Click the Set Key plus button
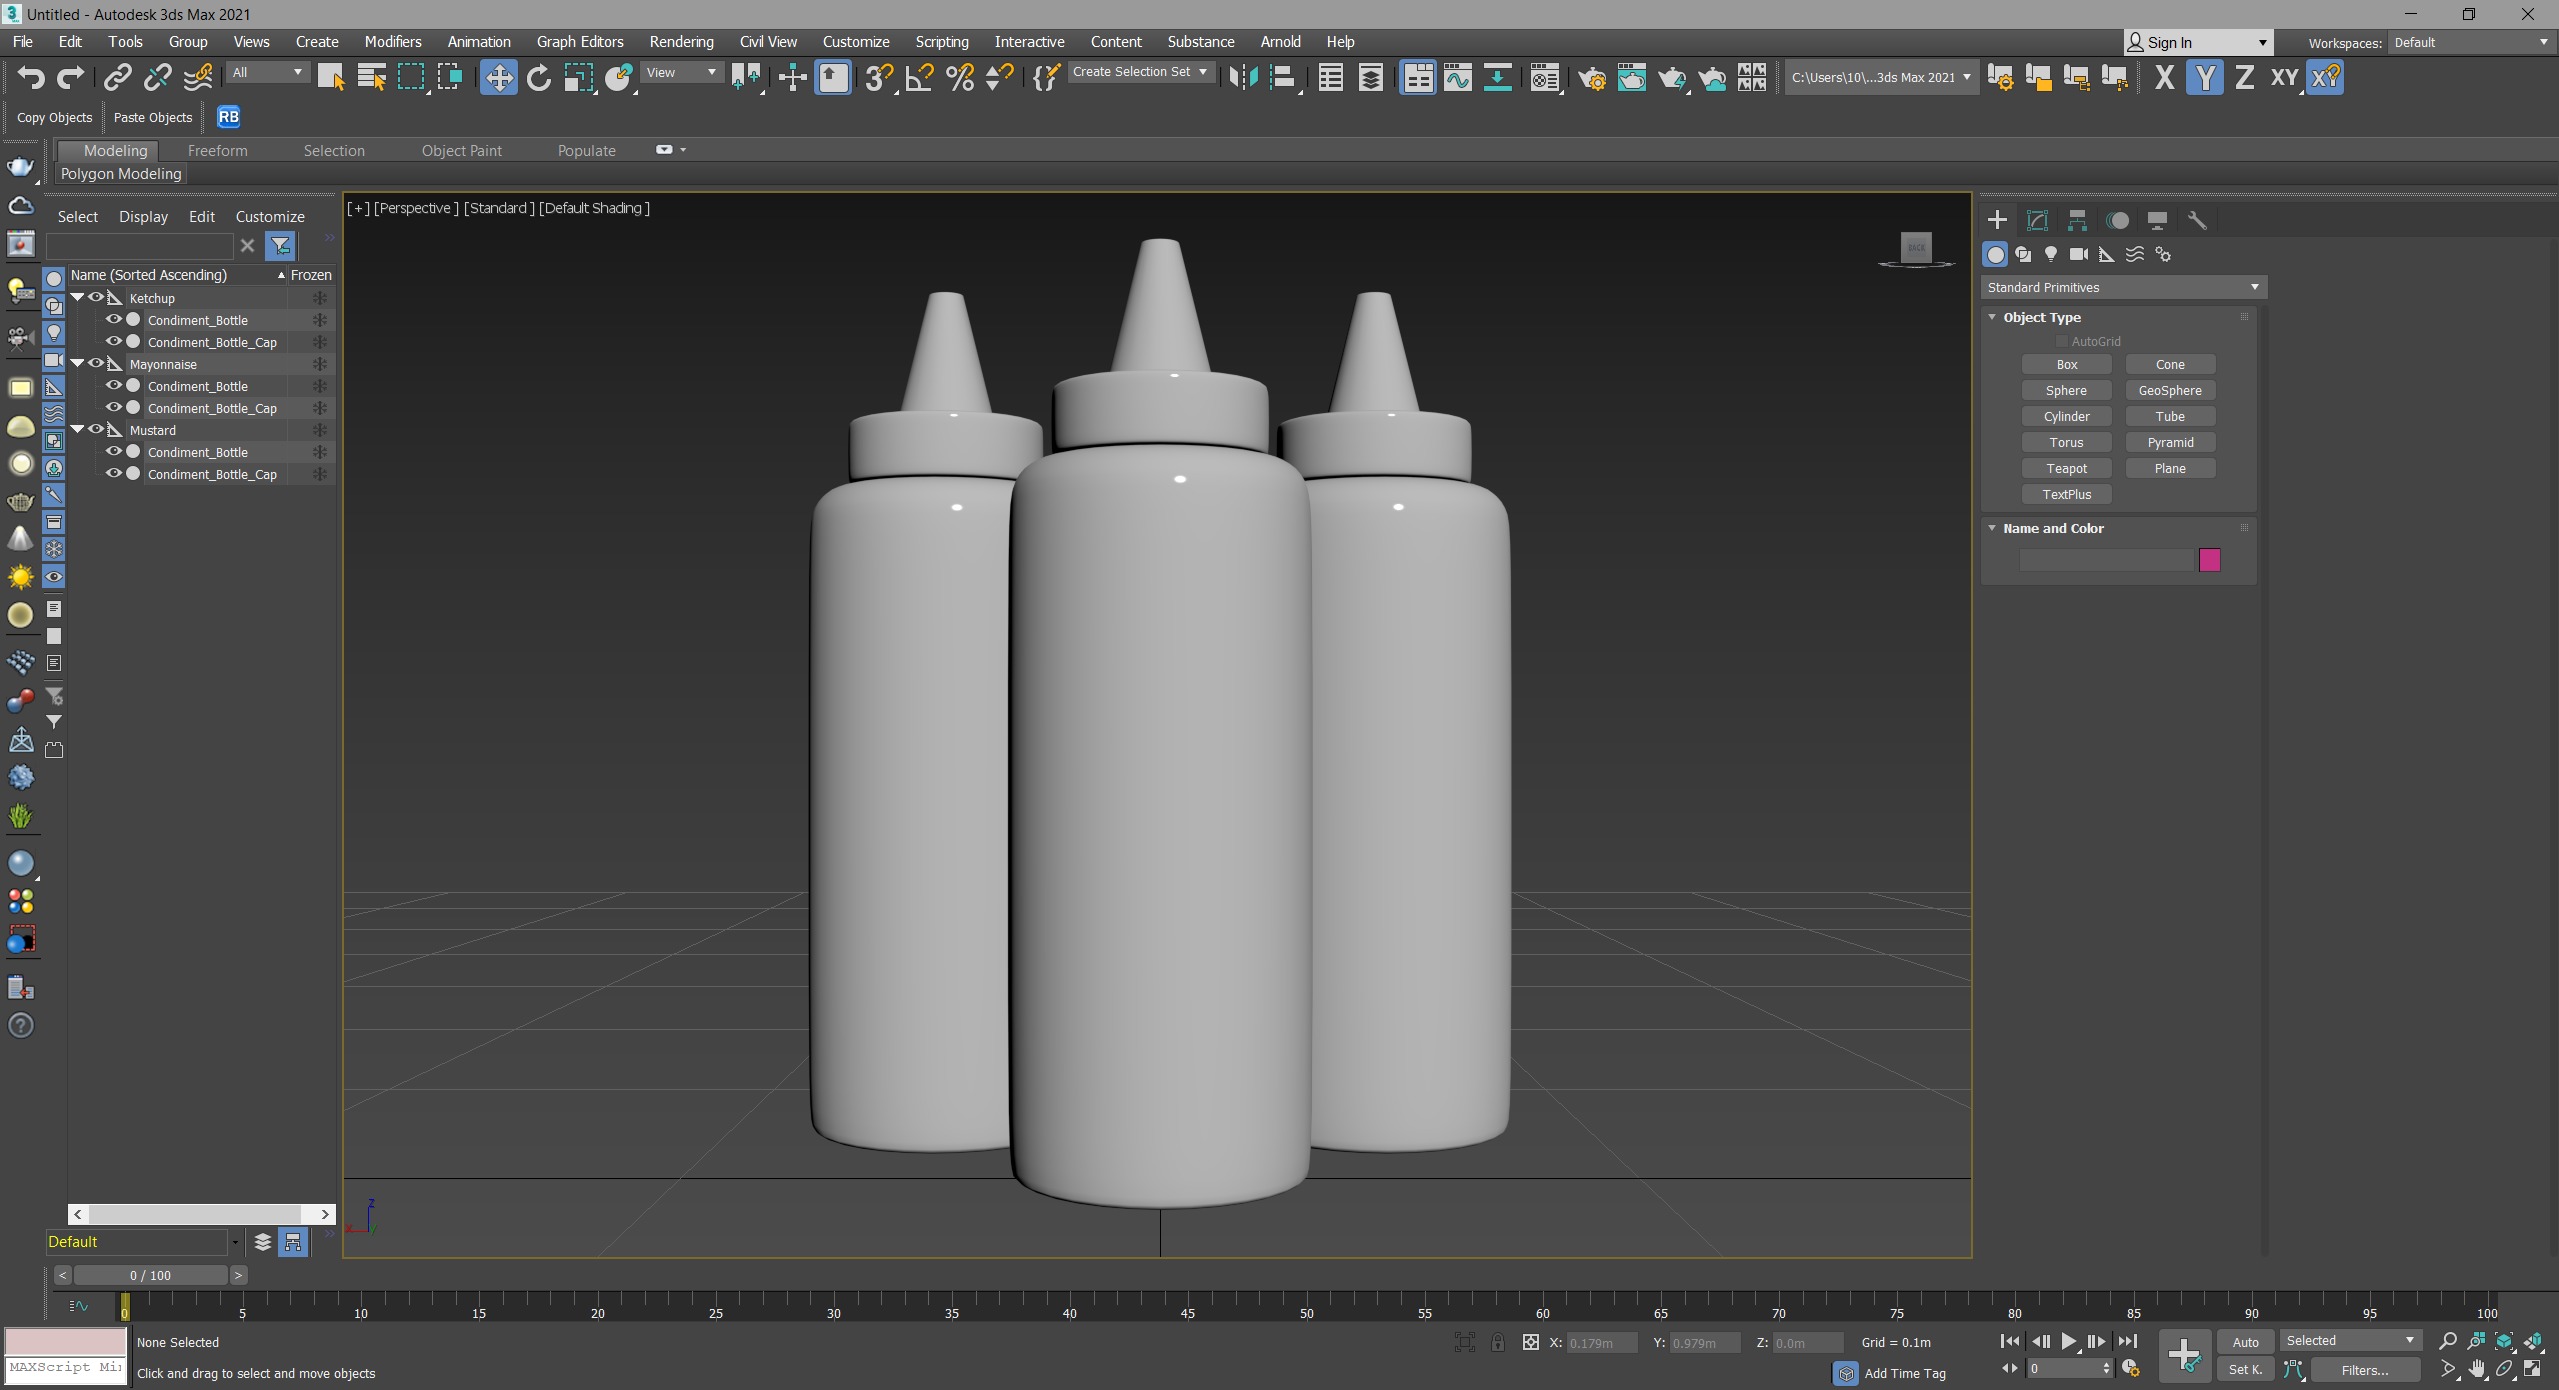The width and height of the screenshot is (2559, 1390). tap(2184, 1356)
